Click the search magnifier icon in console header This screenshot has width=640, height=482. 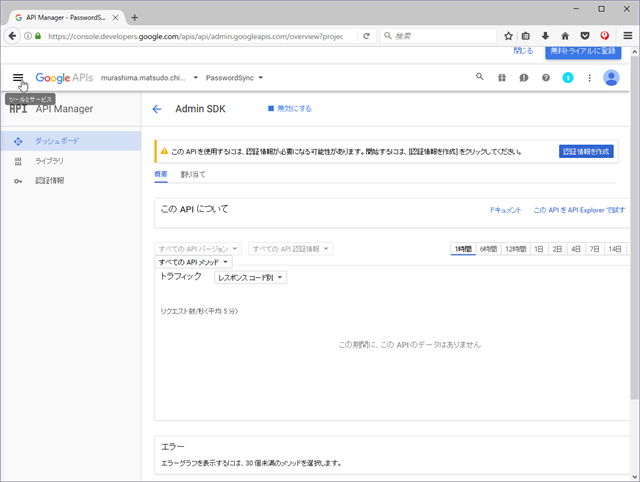click(480, 77)
